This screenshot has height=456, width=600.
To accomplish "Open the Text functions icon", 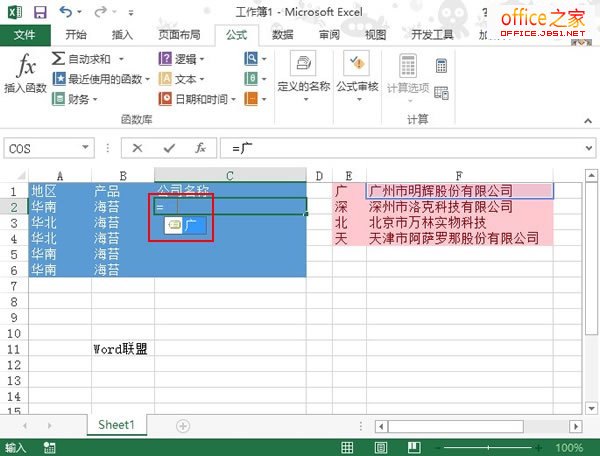I will (x=165, y=79).
